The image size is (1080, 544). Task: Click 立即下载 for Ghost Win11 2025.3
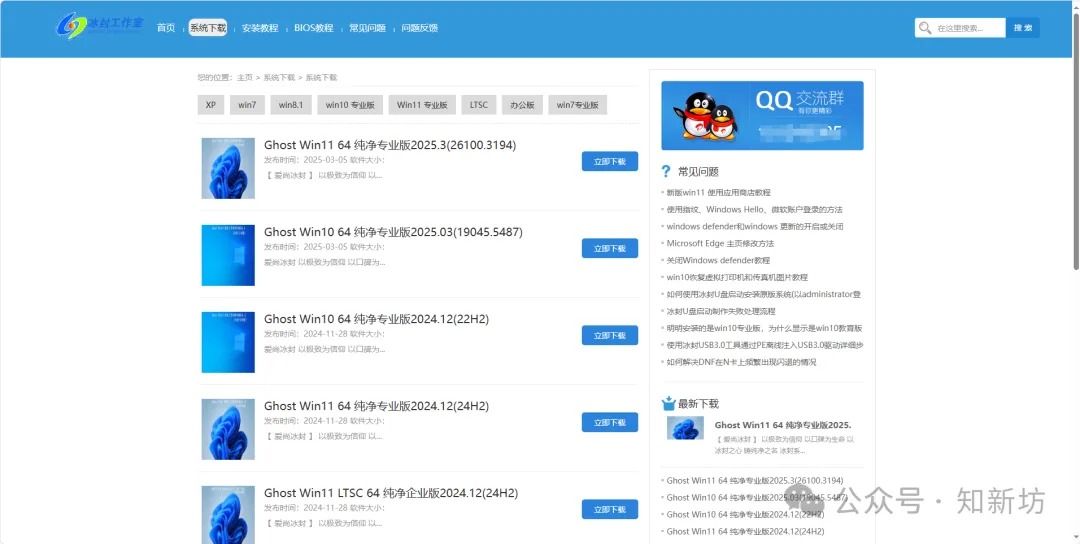(609, 162)
